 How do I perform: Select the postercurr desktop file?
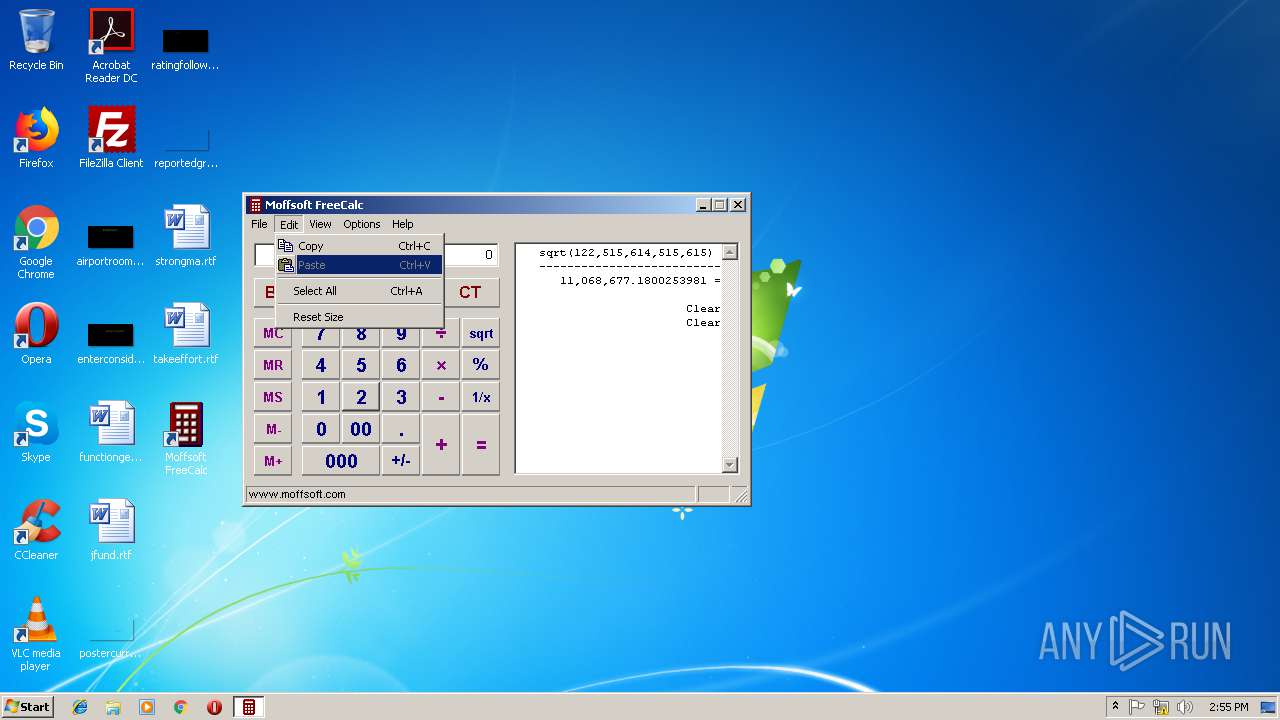coord(111,640)
